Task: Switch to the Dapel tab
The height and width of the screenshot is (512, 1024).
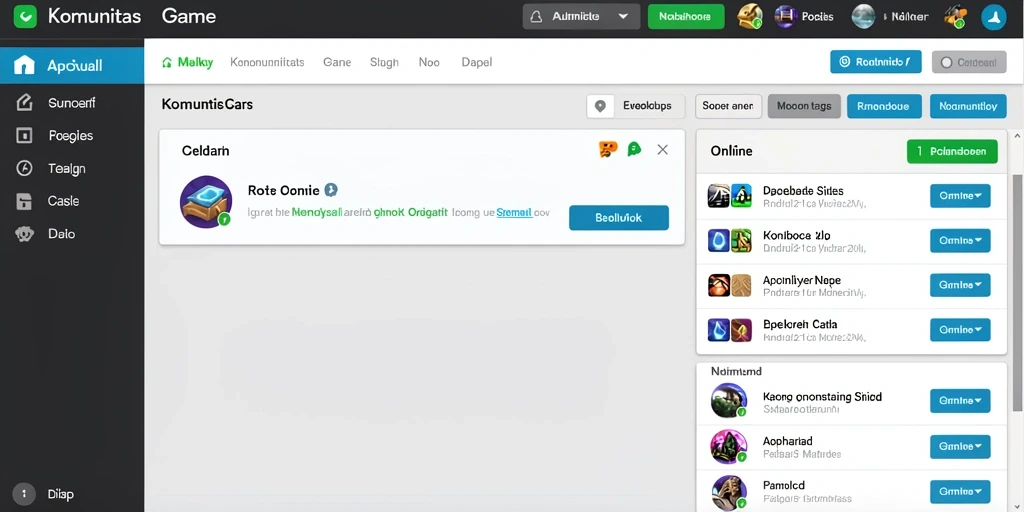Action: point(477,63)
